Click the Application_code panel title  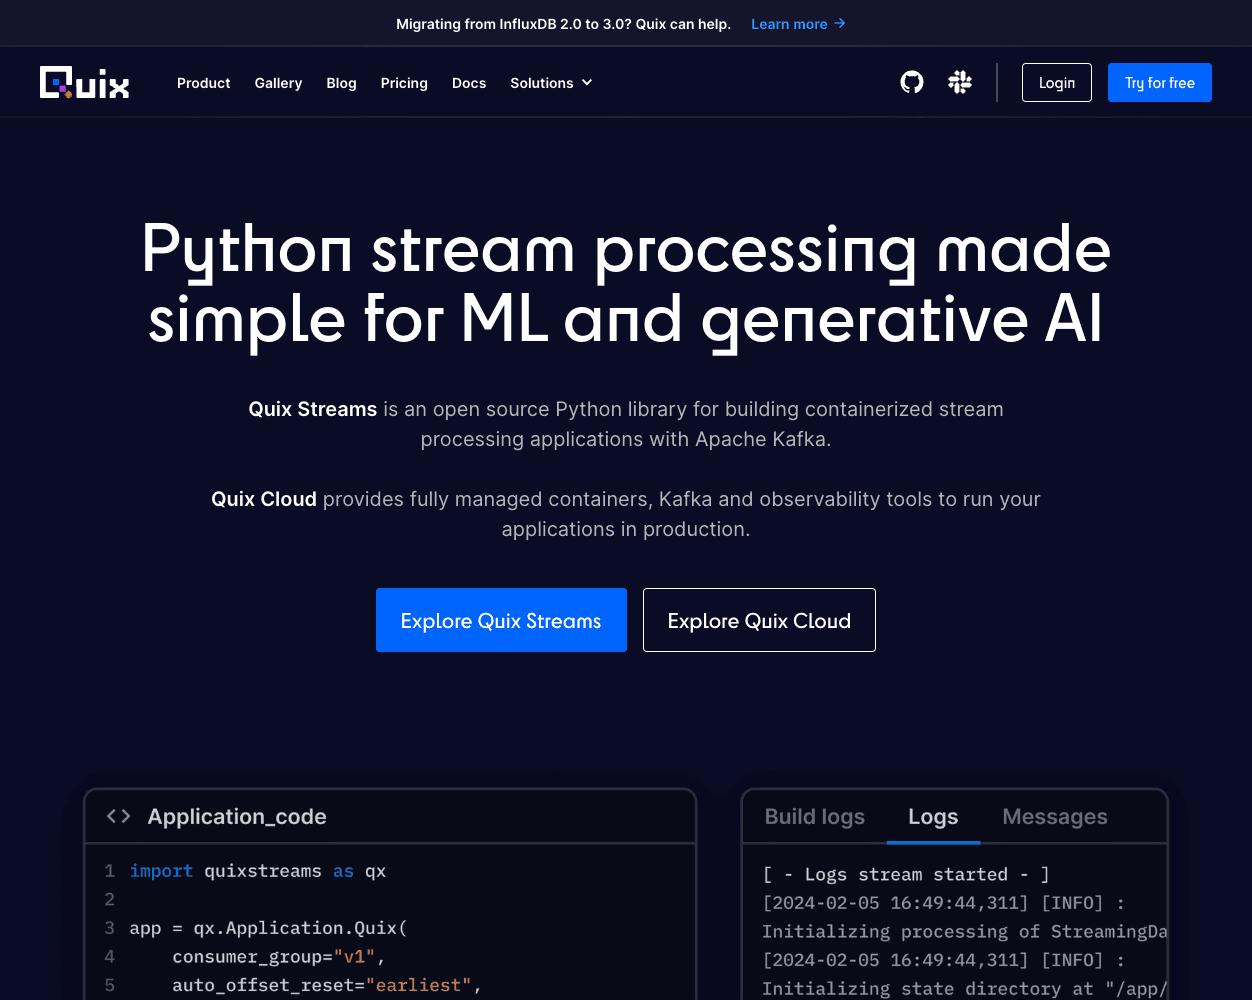coord(237,816)
